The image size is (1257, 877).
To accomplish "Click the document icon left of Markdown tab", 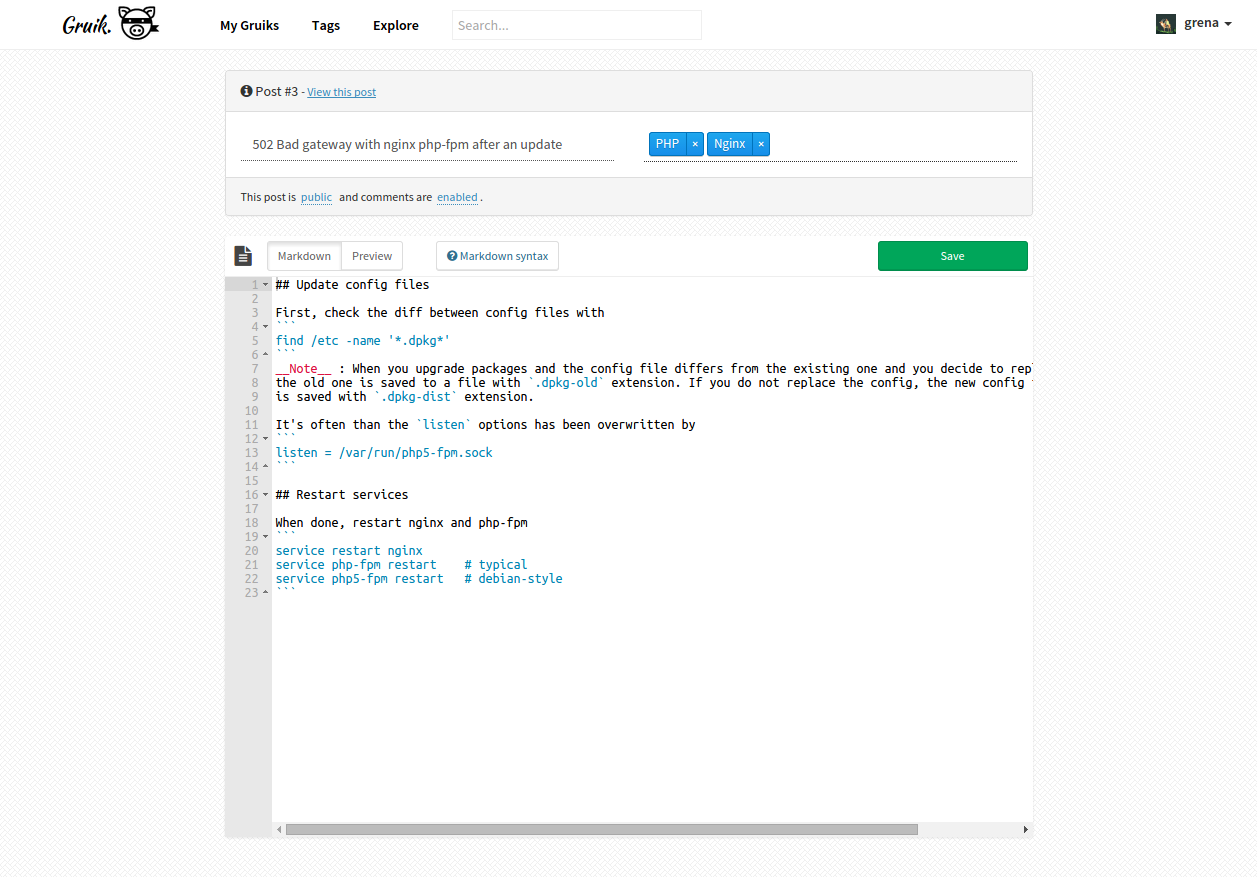I will [243, 256].
